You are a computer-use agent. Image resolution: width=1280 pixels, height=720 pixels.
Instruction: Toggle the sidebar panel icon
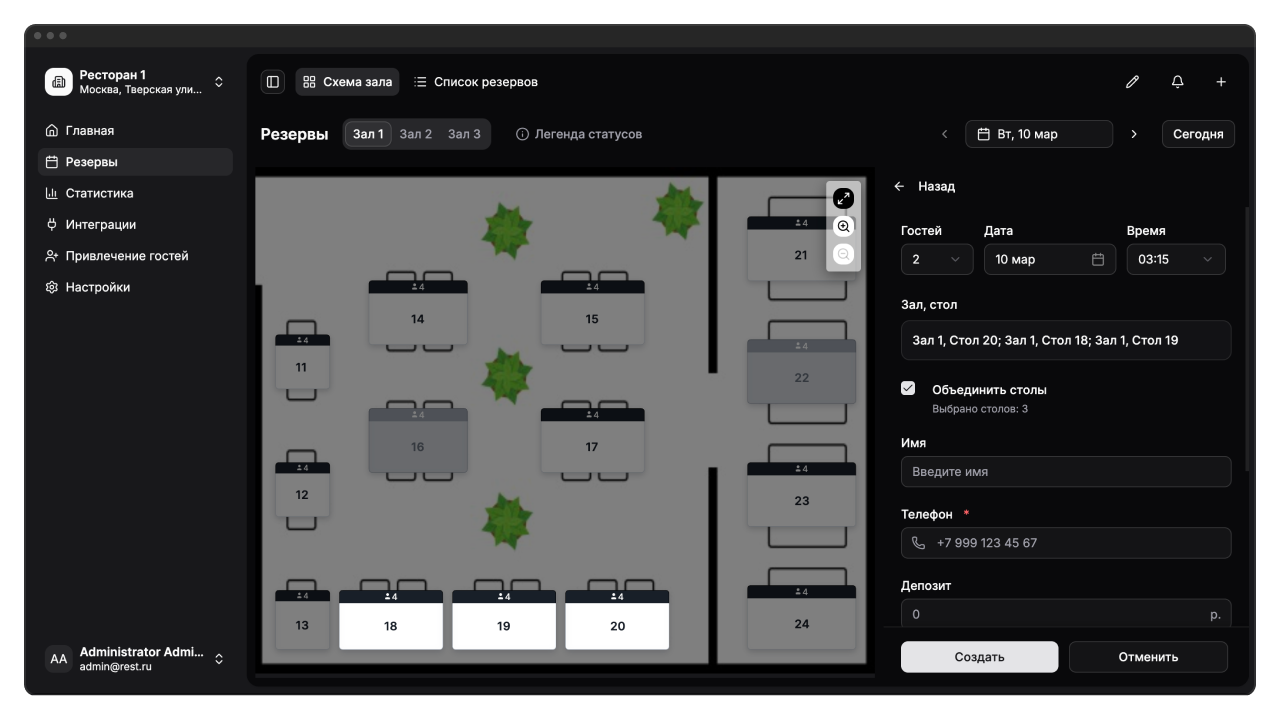click(x=272, y=82)
